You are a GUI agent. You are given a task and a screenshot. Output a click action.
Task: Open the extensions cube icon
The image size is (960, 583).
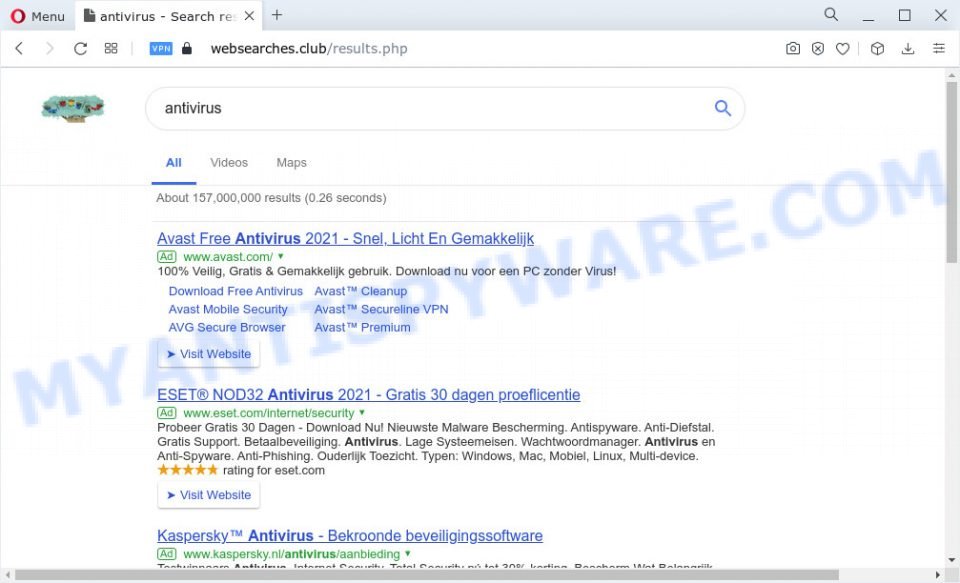pyautogui.click(x=877, y=48)
